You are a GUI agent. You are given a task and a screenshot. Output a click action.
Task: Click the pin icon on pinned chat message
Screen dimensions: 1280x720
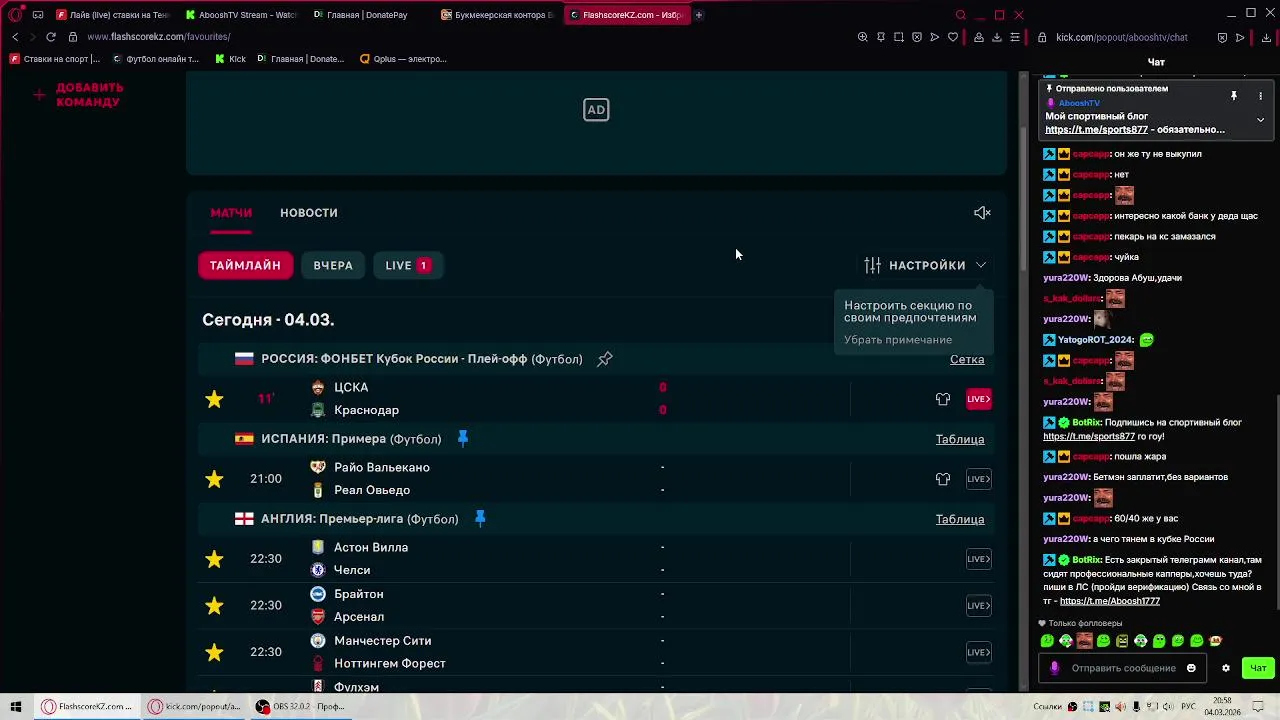tap(1234, 96)
